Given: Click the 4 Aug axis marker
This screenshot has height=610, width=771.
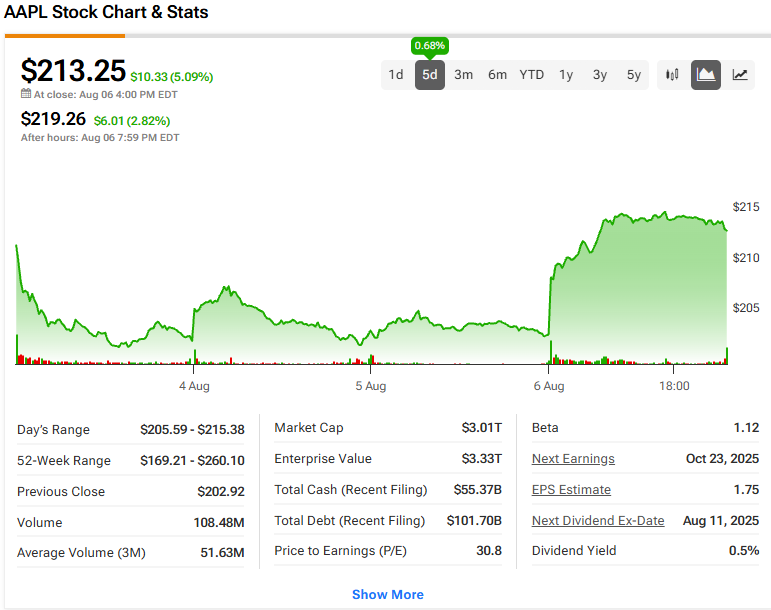Looking at the screenshot, I should click(x=194, y=386).
